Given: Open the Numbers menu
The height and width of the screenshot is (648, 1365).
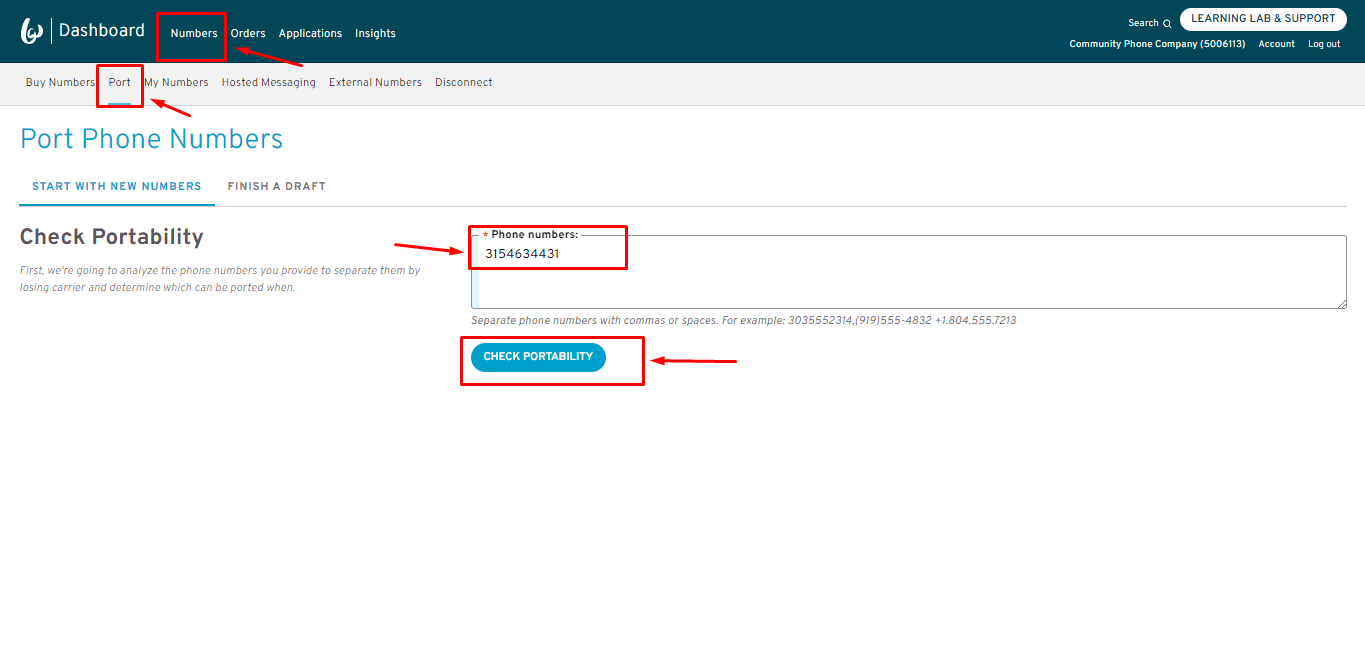Looking at the screenshot, I should [x=193, y=33].
